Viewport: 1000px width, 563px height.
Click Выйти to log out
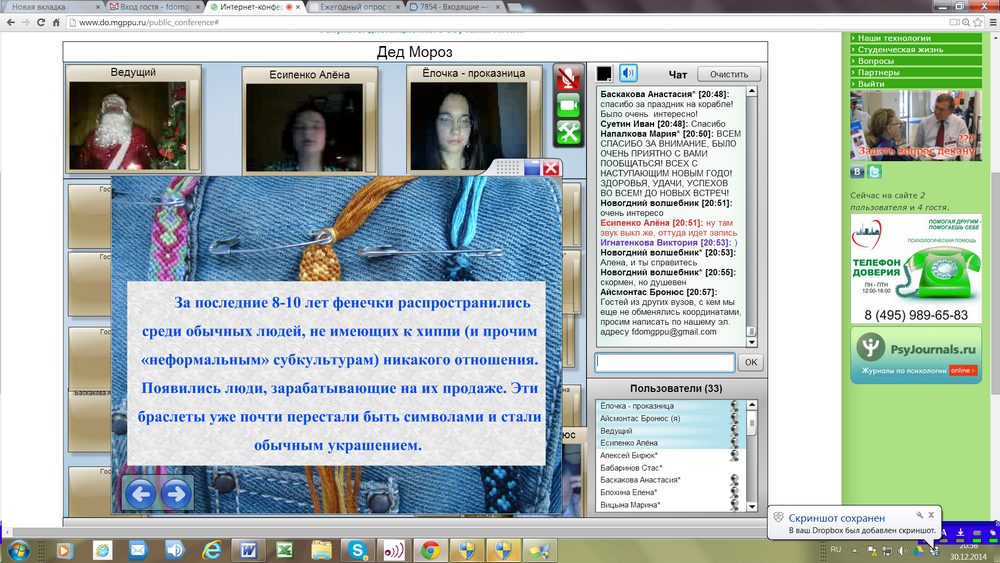pos(916,84)
